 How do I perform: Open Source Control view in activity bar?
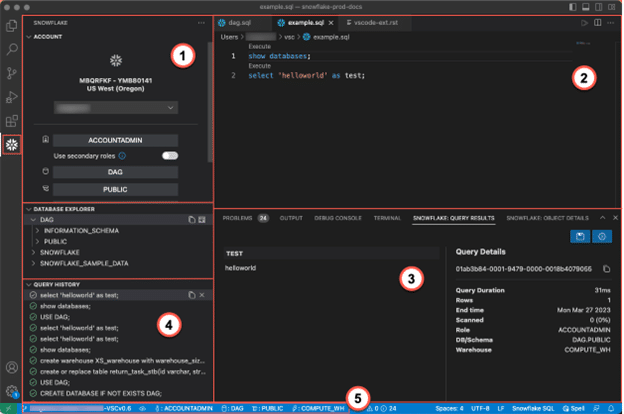click(x=12, y=73)
